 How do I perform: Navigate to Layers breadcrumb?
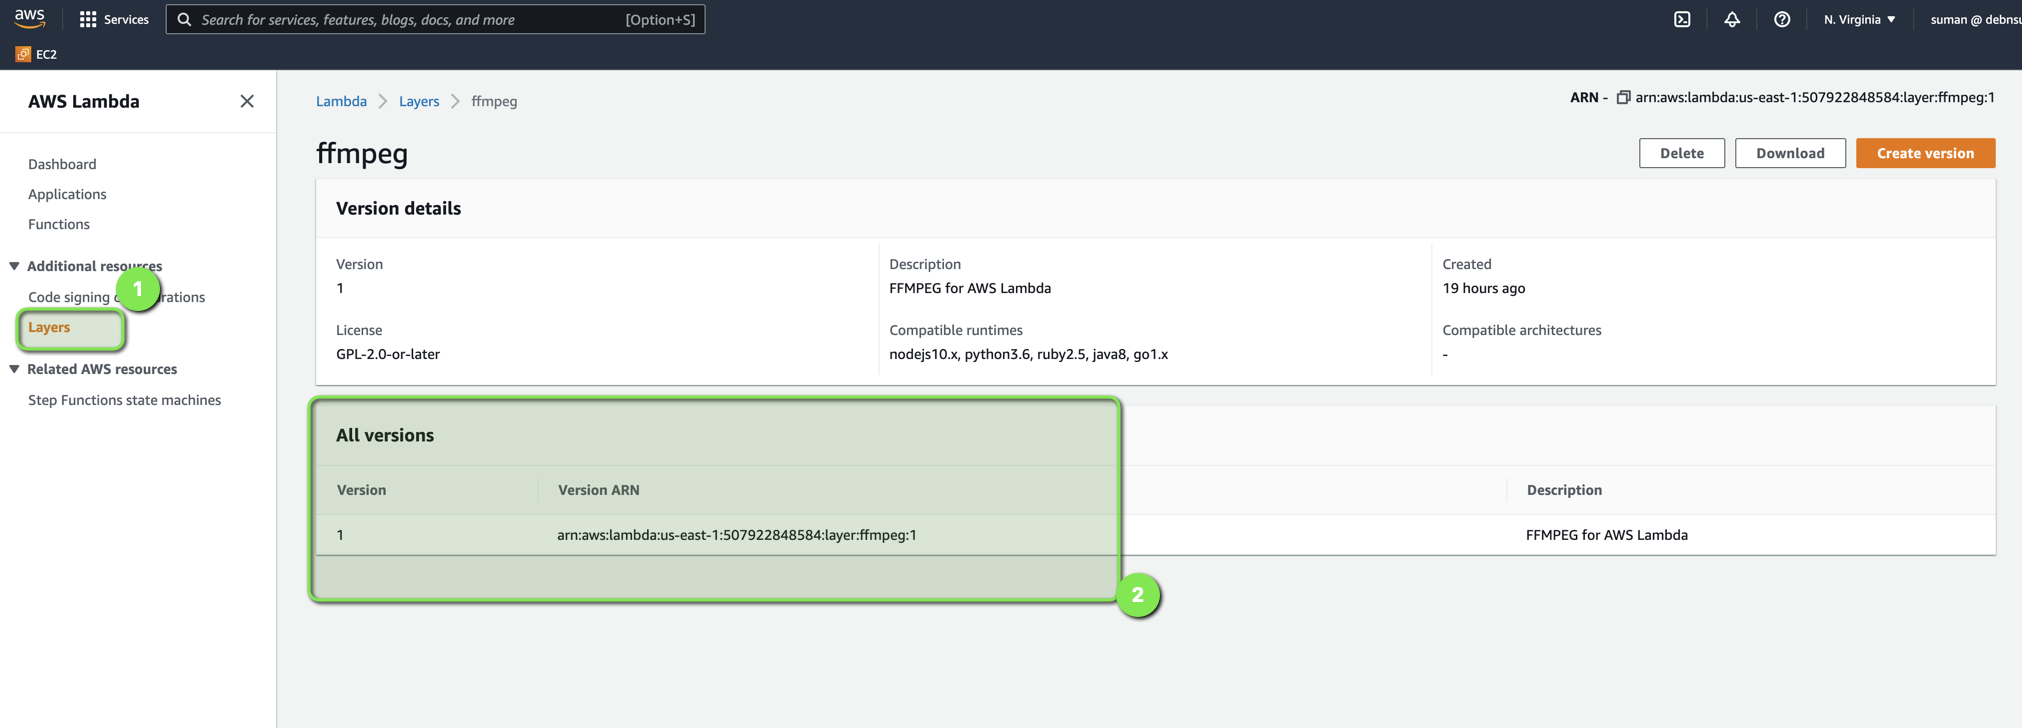pos(419,101)
